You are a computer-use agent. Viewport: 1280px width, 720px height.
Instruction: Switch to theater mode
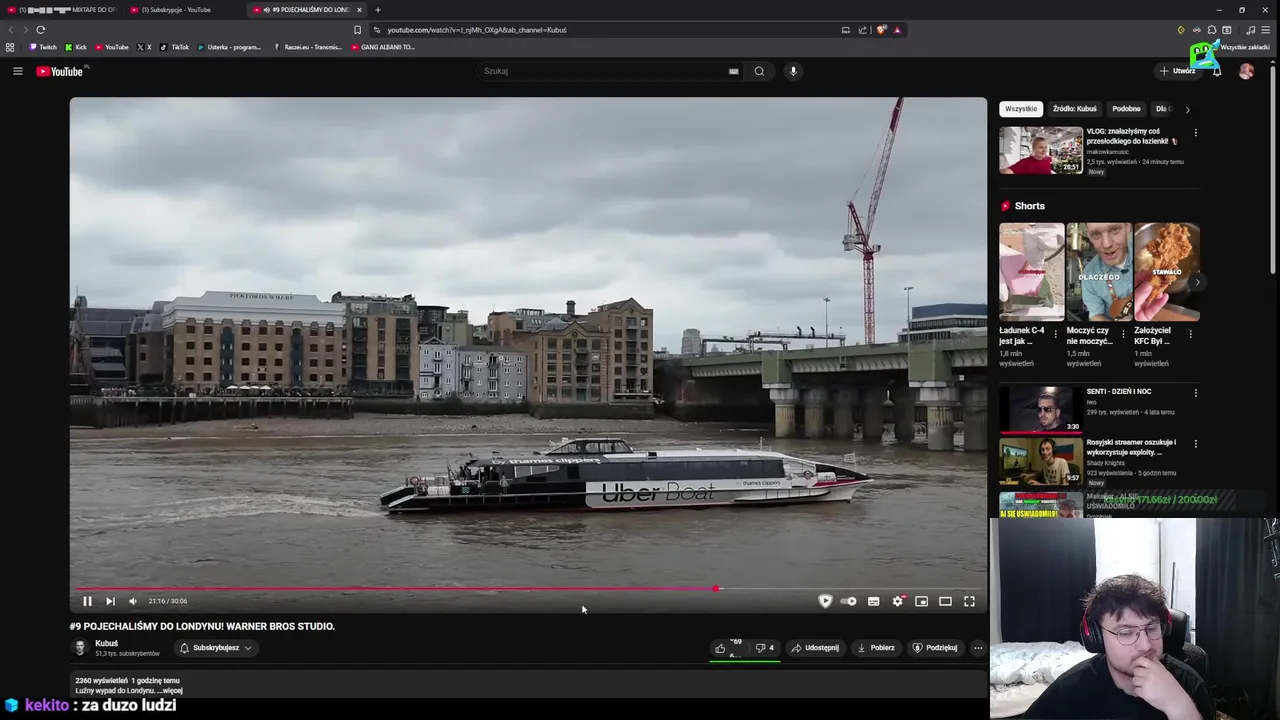coord(945,601)
